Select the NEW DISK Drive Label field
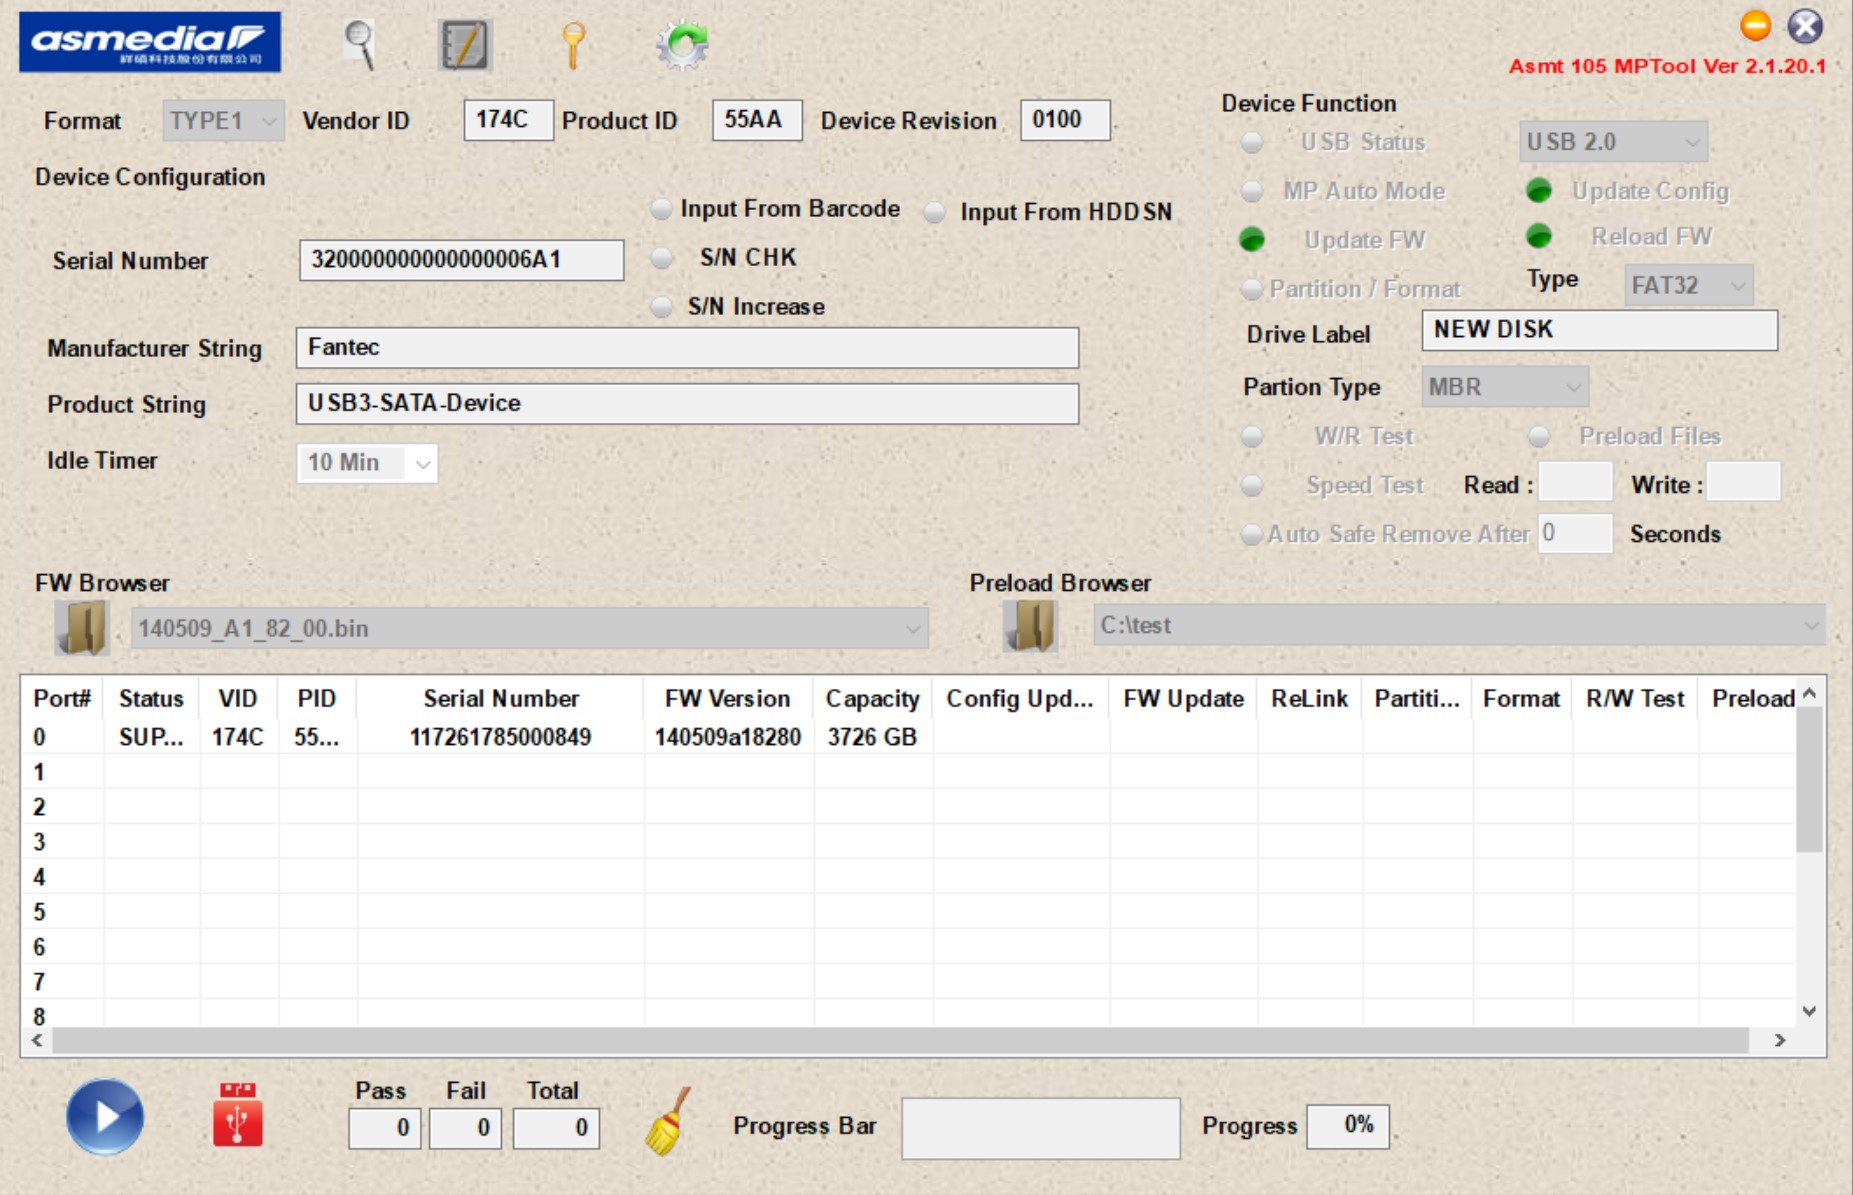The height and width of the screenshot is (1195, 1853). point(1599,330)
